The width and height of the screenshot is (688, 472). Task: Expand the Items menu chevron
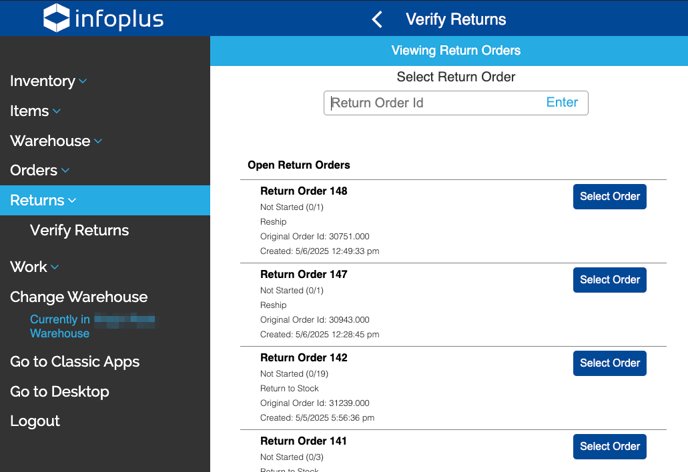[x=57, y=111]
